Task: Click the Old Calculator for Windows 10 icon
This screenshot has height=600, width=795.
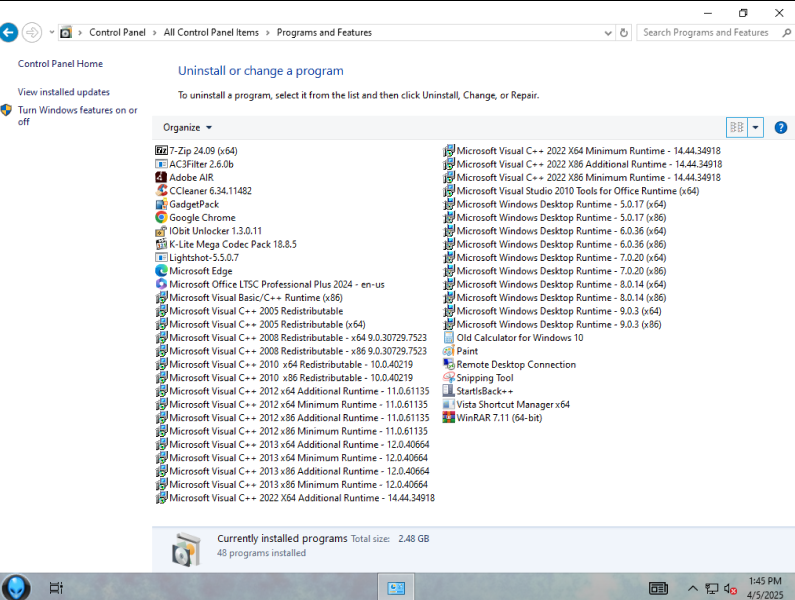Action: [449, 337]
